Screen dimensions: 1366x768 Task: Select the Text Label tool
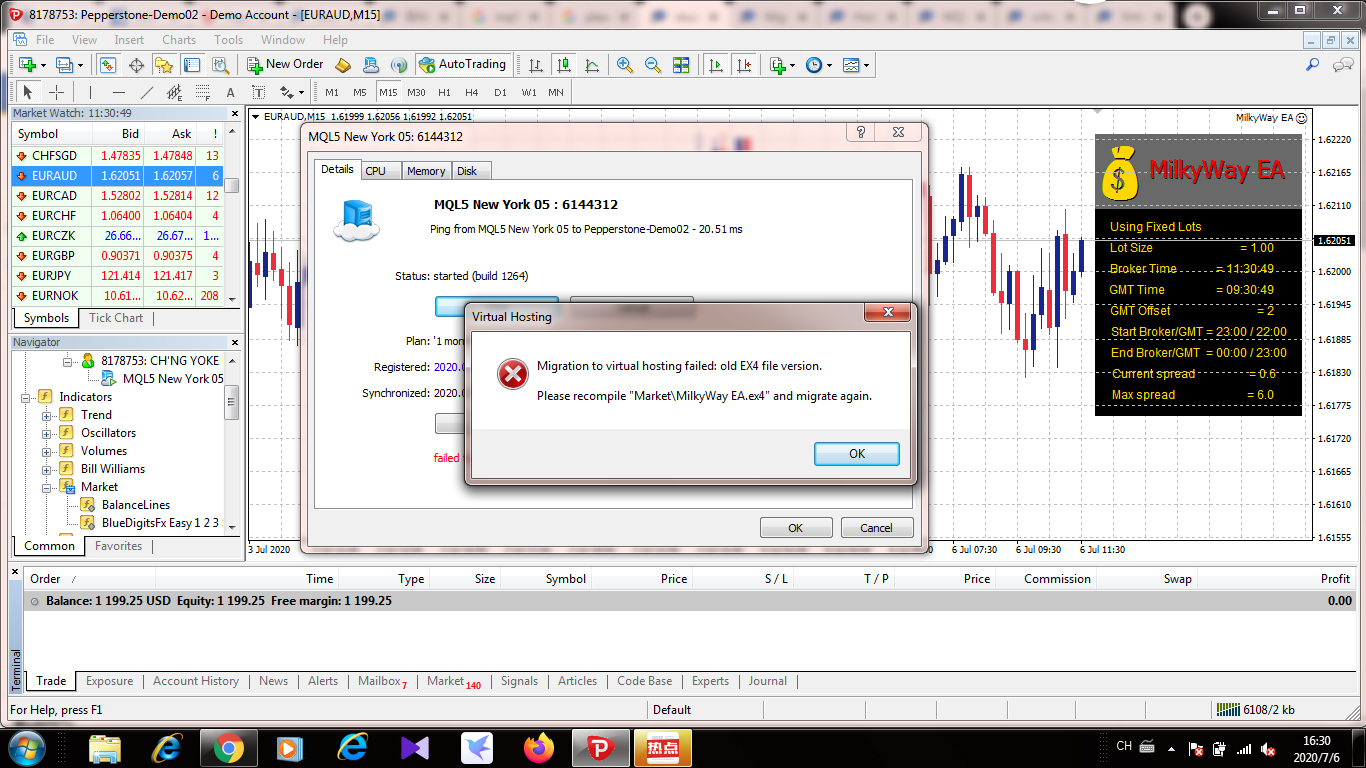click(x=258, y=92)
